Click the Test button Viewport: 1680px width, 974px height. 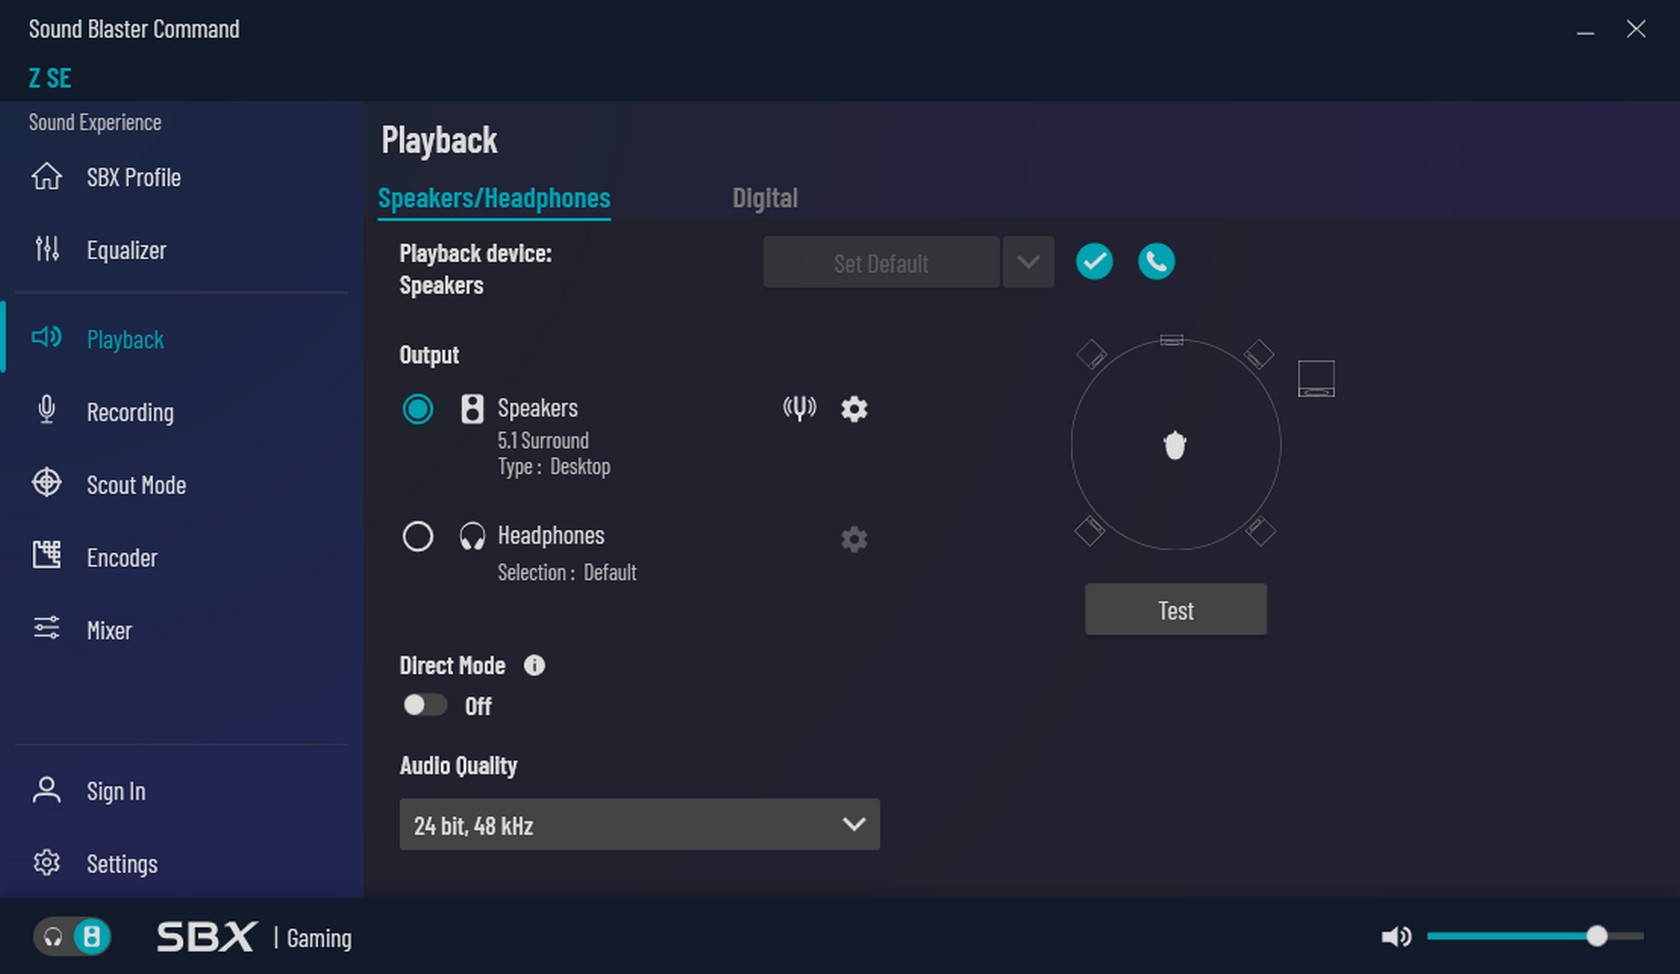1176,610
